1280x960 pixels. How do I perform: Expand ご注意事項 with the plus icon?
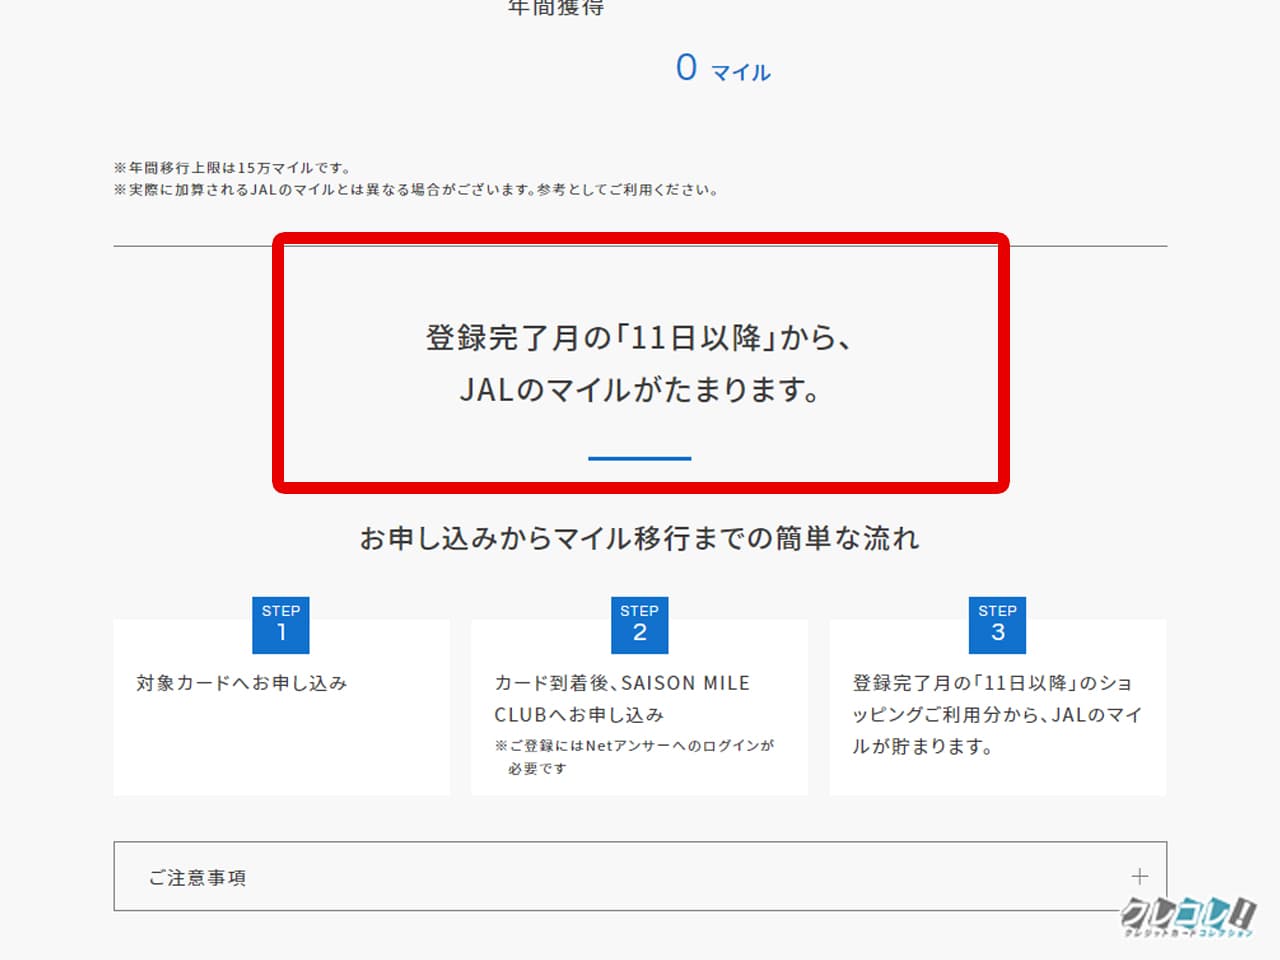1139,877
